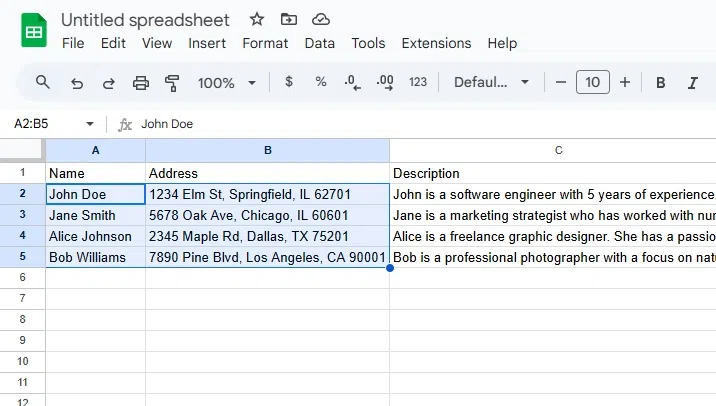Click the move to folder icon
The width and height of the screenshot is (716, 406).
click(x=289, y=19)
